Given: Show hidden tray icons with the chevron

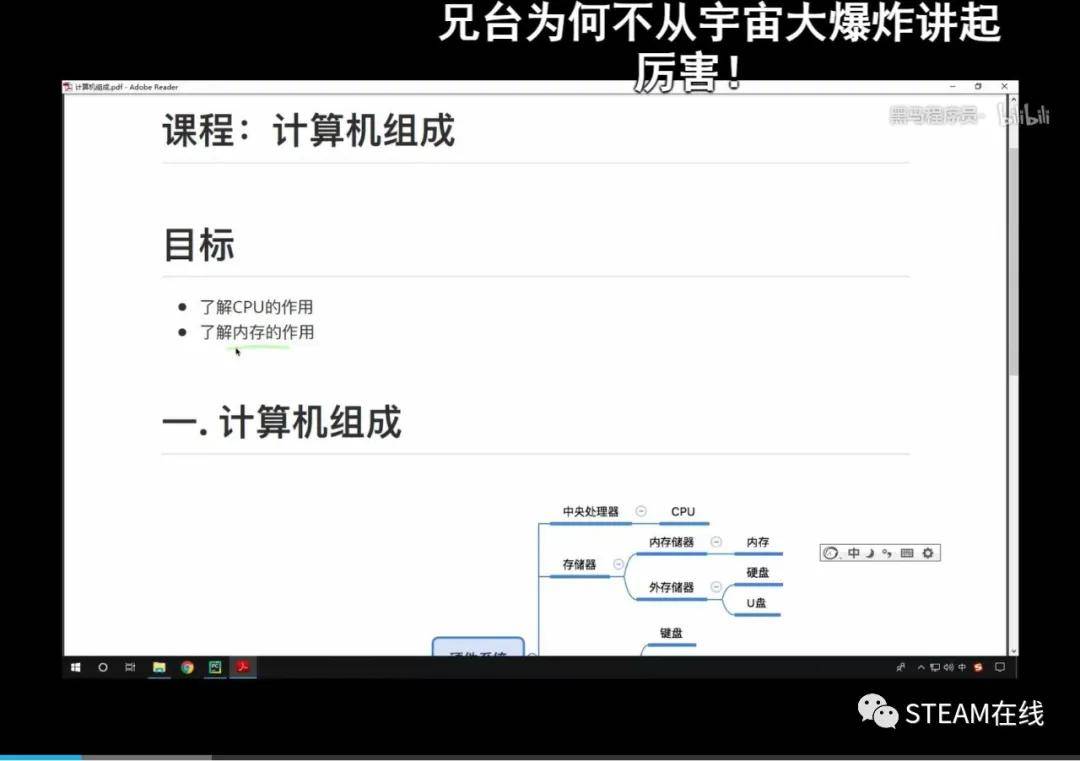Looking at the screenshot, I should (921, 667).
